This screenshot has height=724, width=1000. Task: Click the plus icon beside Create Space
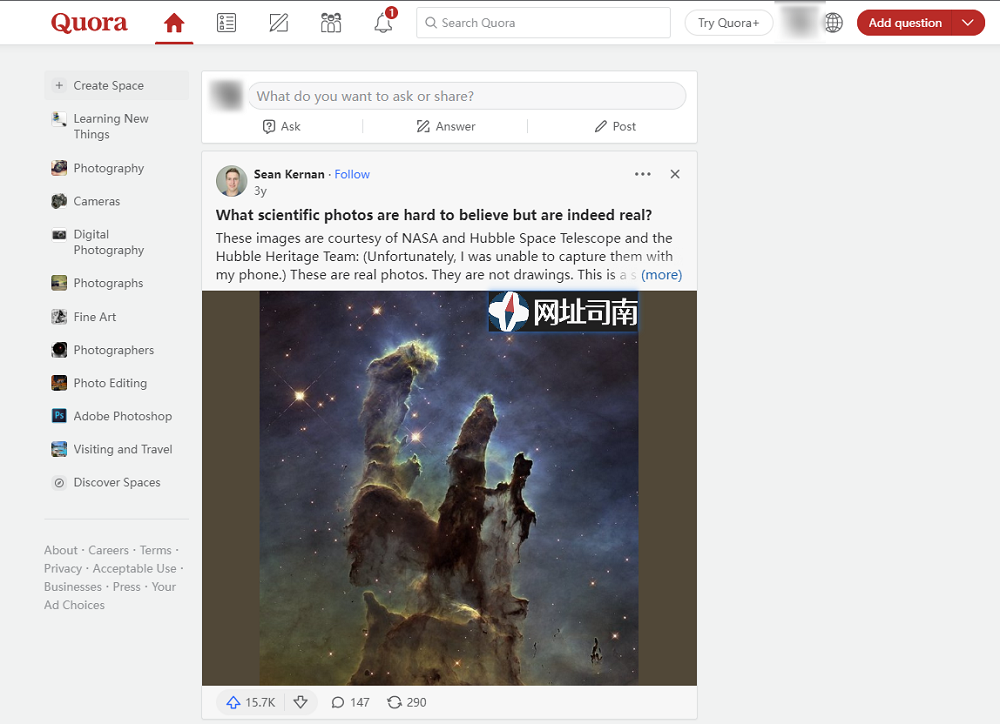coord(59,85)
